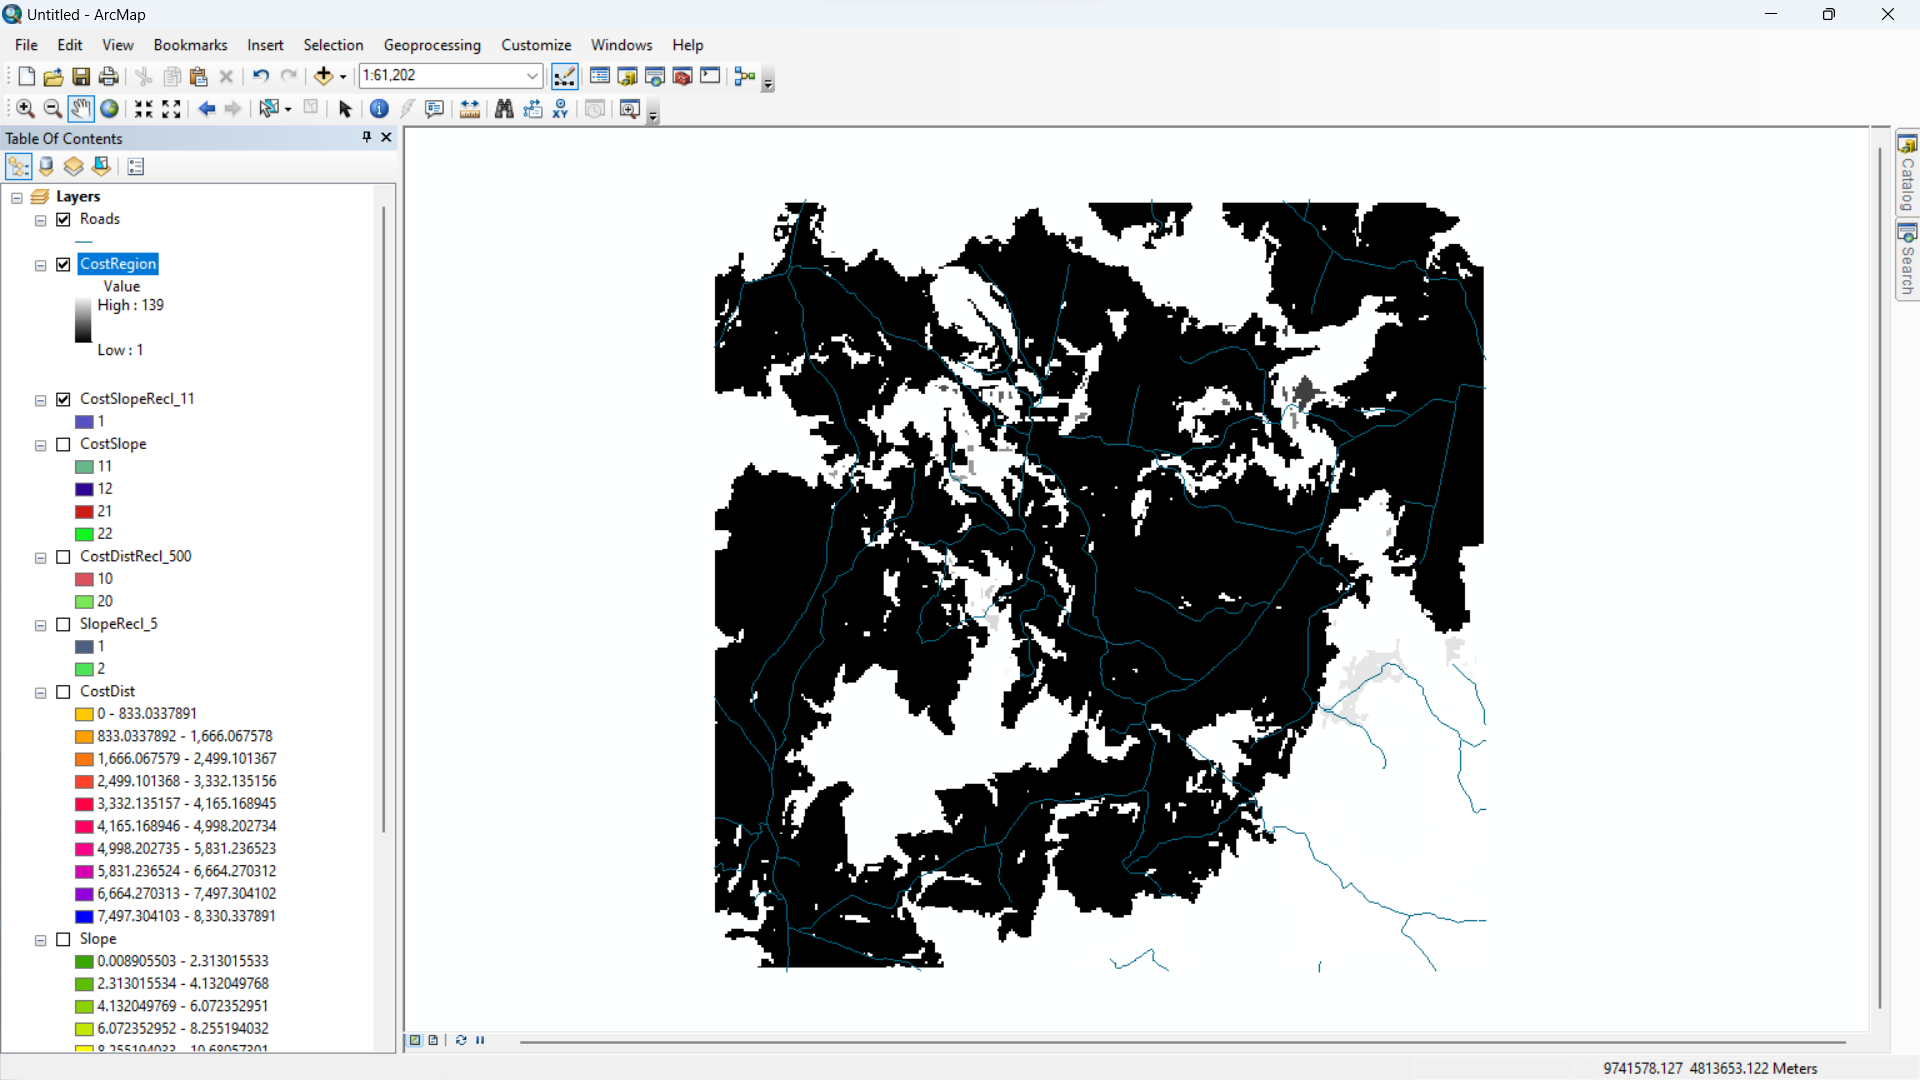This screenshot has width=1920, height=1080.
Task: Open the Bookmarks menu
Action: pyautogui.click(x=190, y=45)
